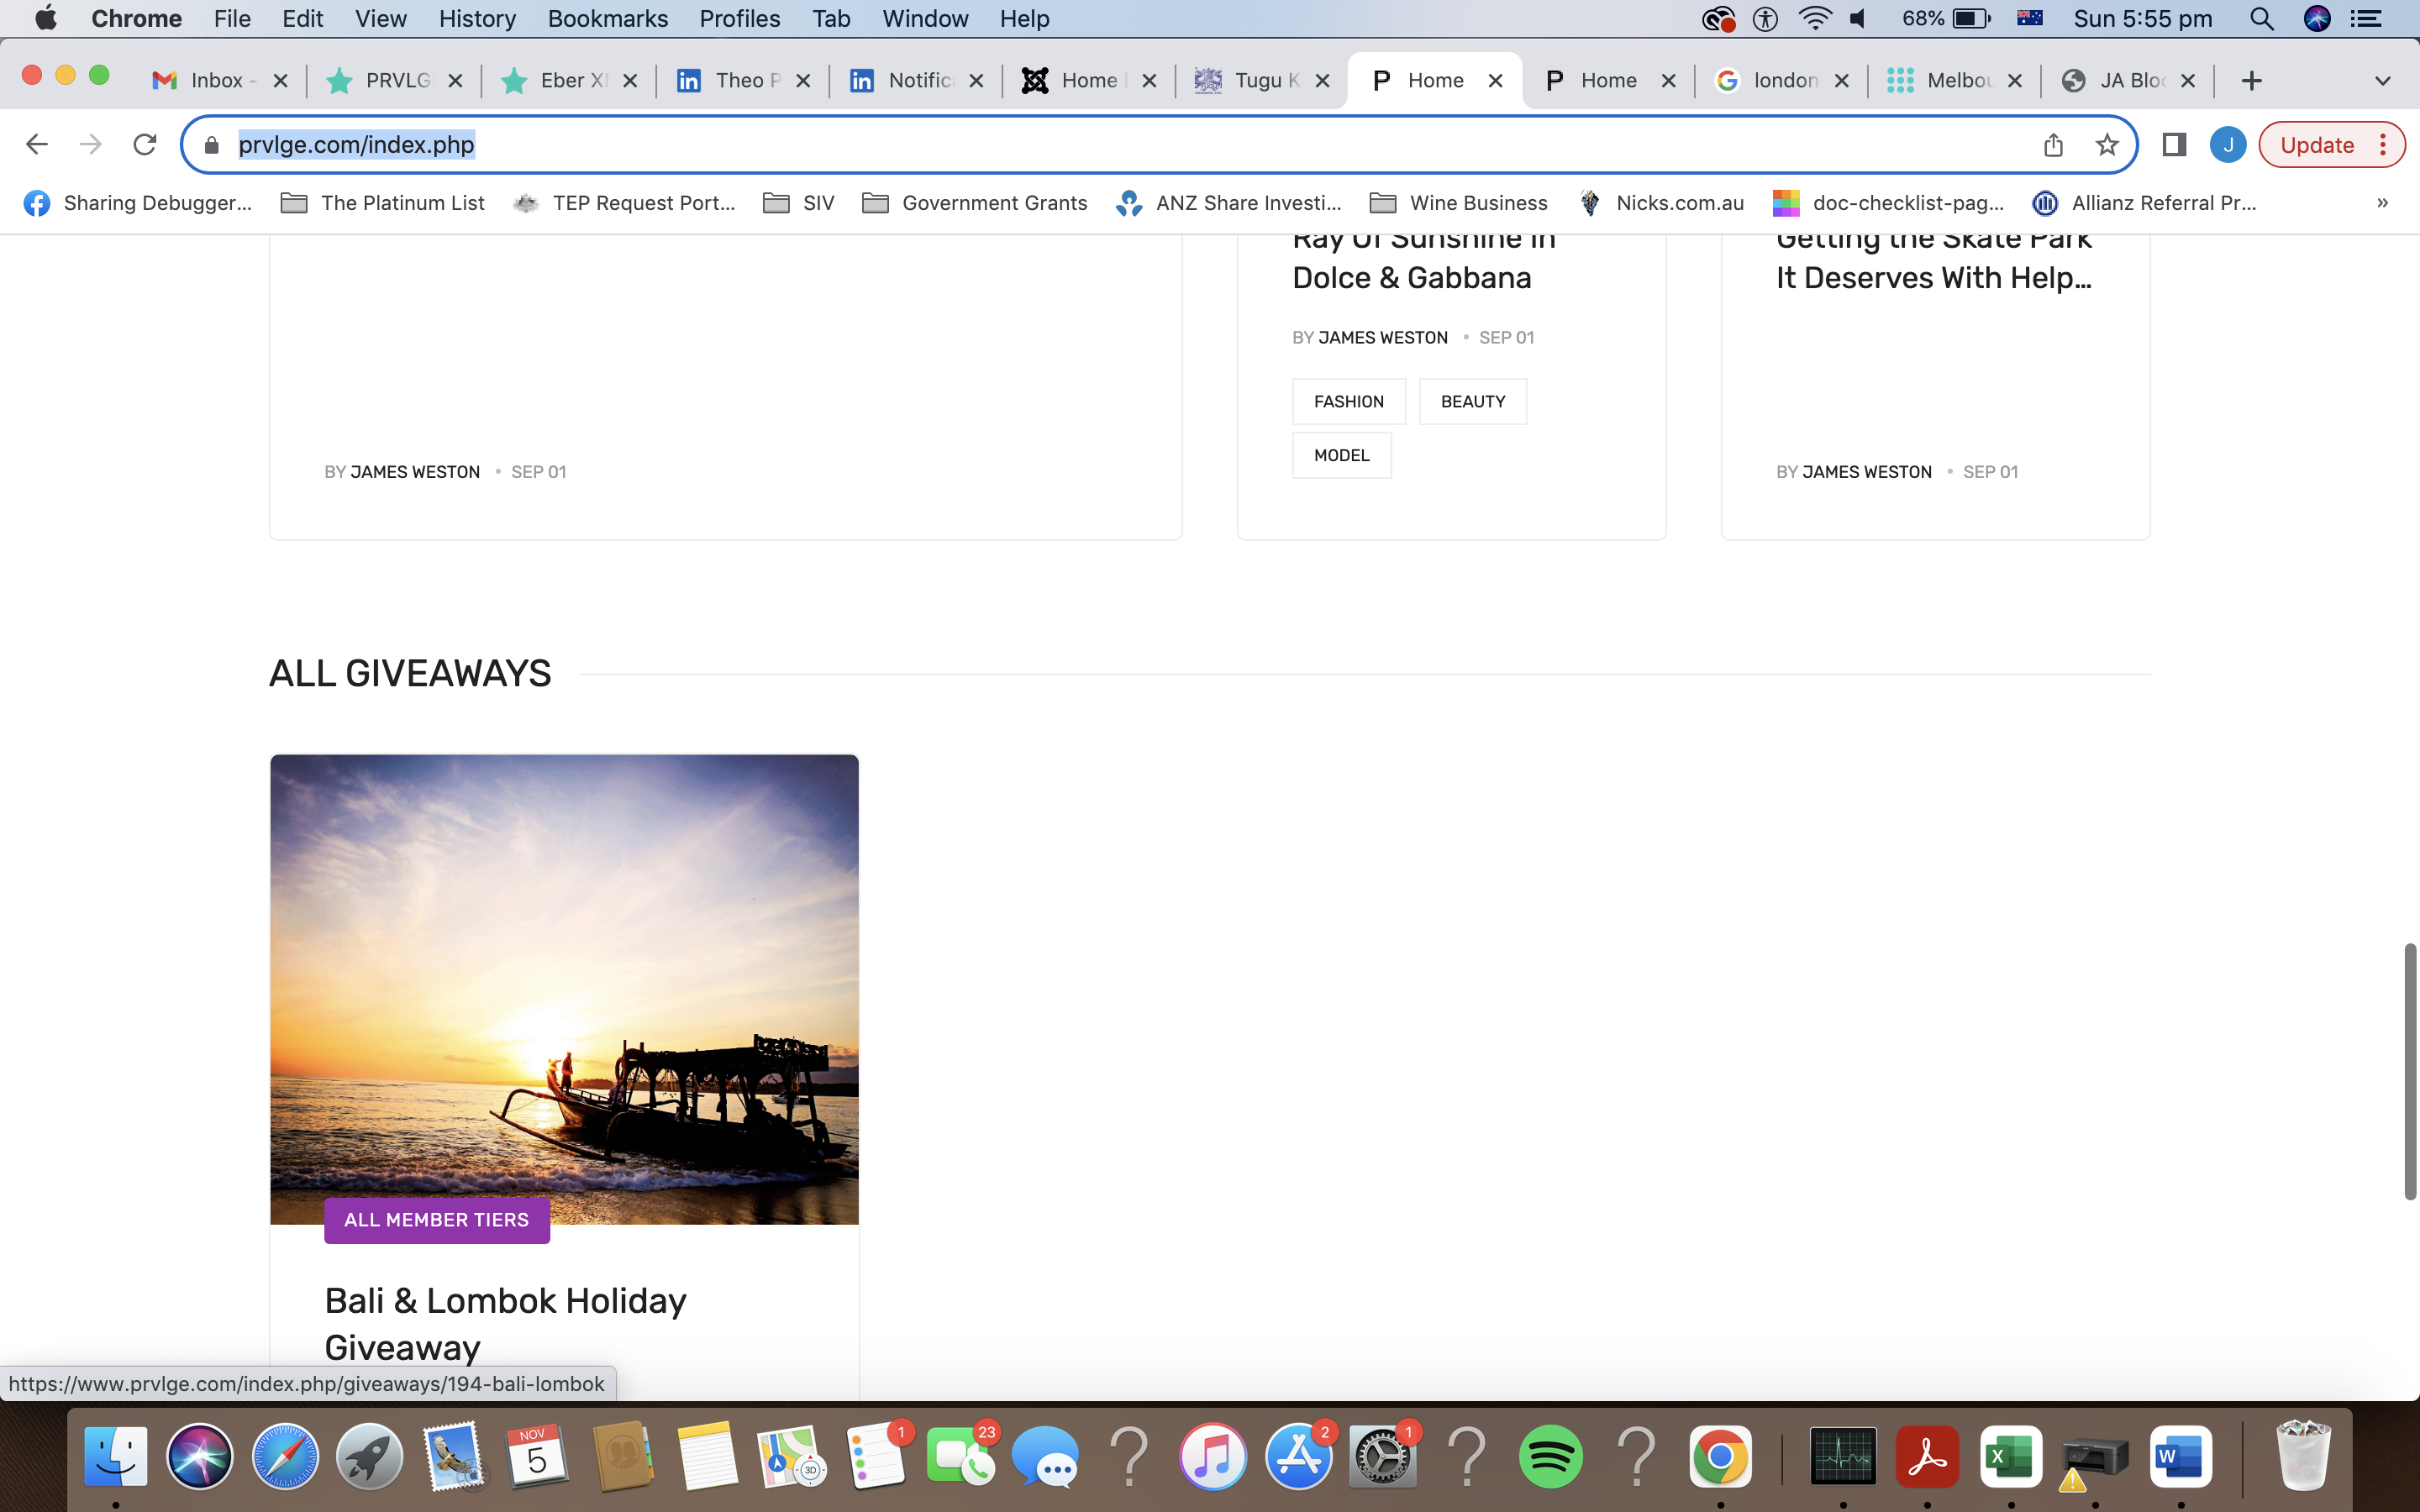This screenshot has width=2420, height=1512.
Task: Open a new tab with the plus icon
Action: pyautogui.click(x=2251, y=81)
